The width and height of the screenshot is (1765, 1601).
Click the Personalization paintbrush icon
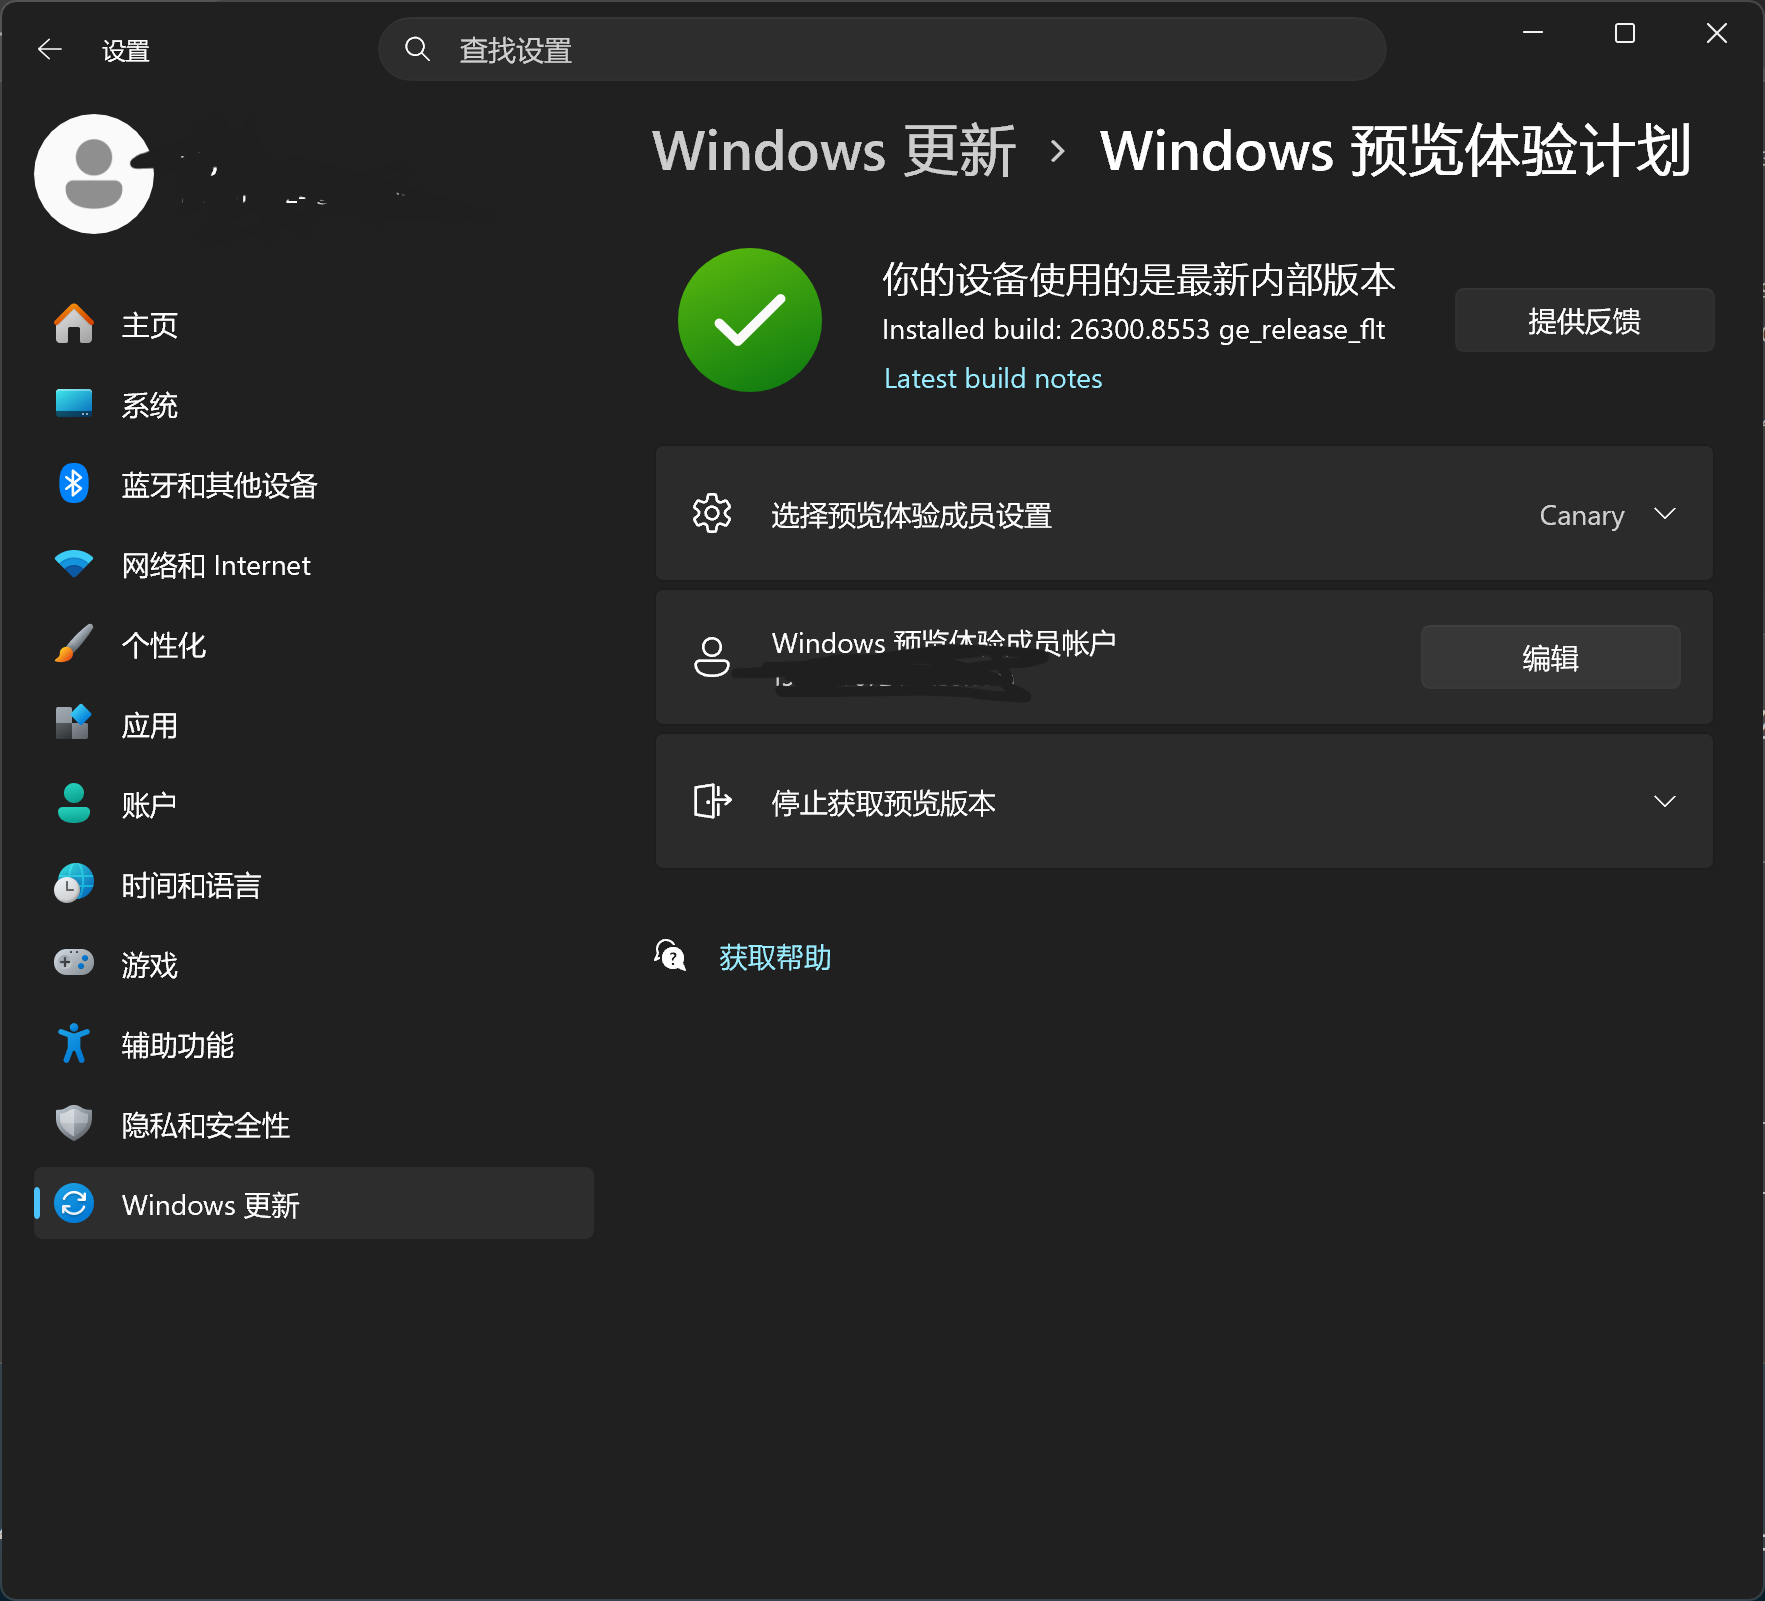(x=74, y=644)
